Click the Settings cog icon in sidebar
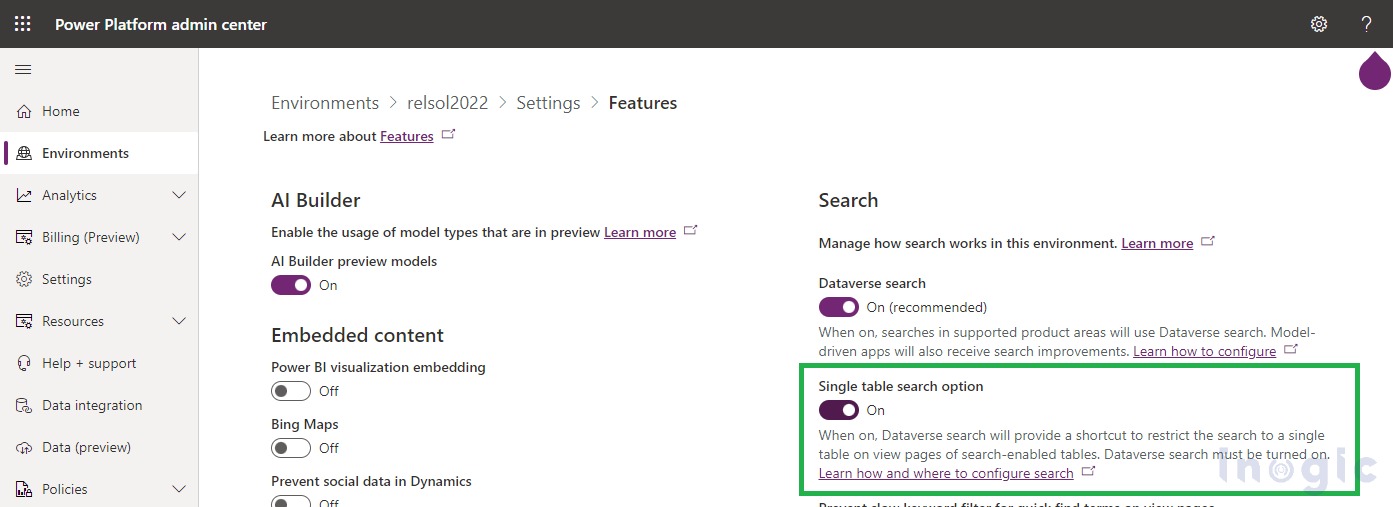 click(24, 279)
